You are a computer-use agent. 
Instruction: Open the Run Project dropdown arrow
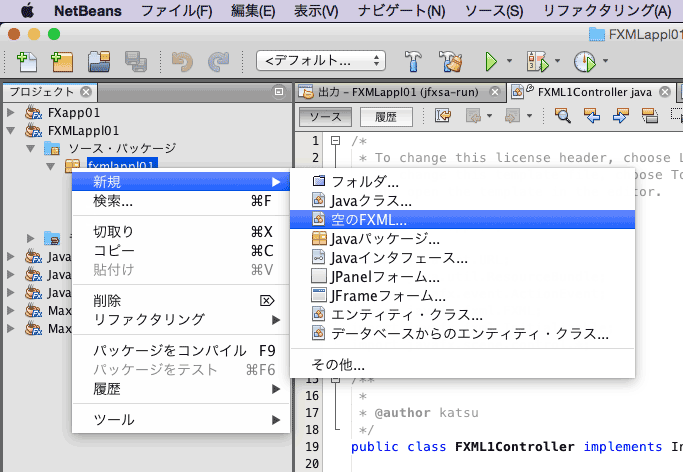509,61
